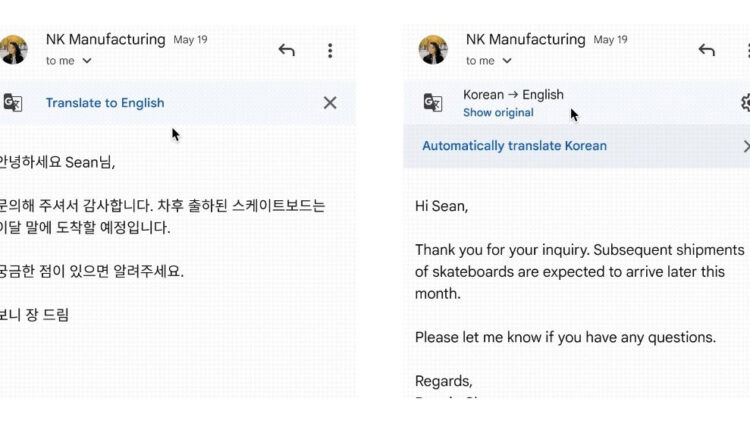Viewport: 750px width, 430px height.
Task: Click the Korean → English language label
Action: tap(513, 95)
